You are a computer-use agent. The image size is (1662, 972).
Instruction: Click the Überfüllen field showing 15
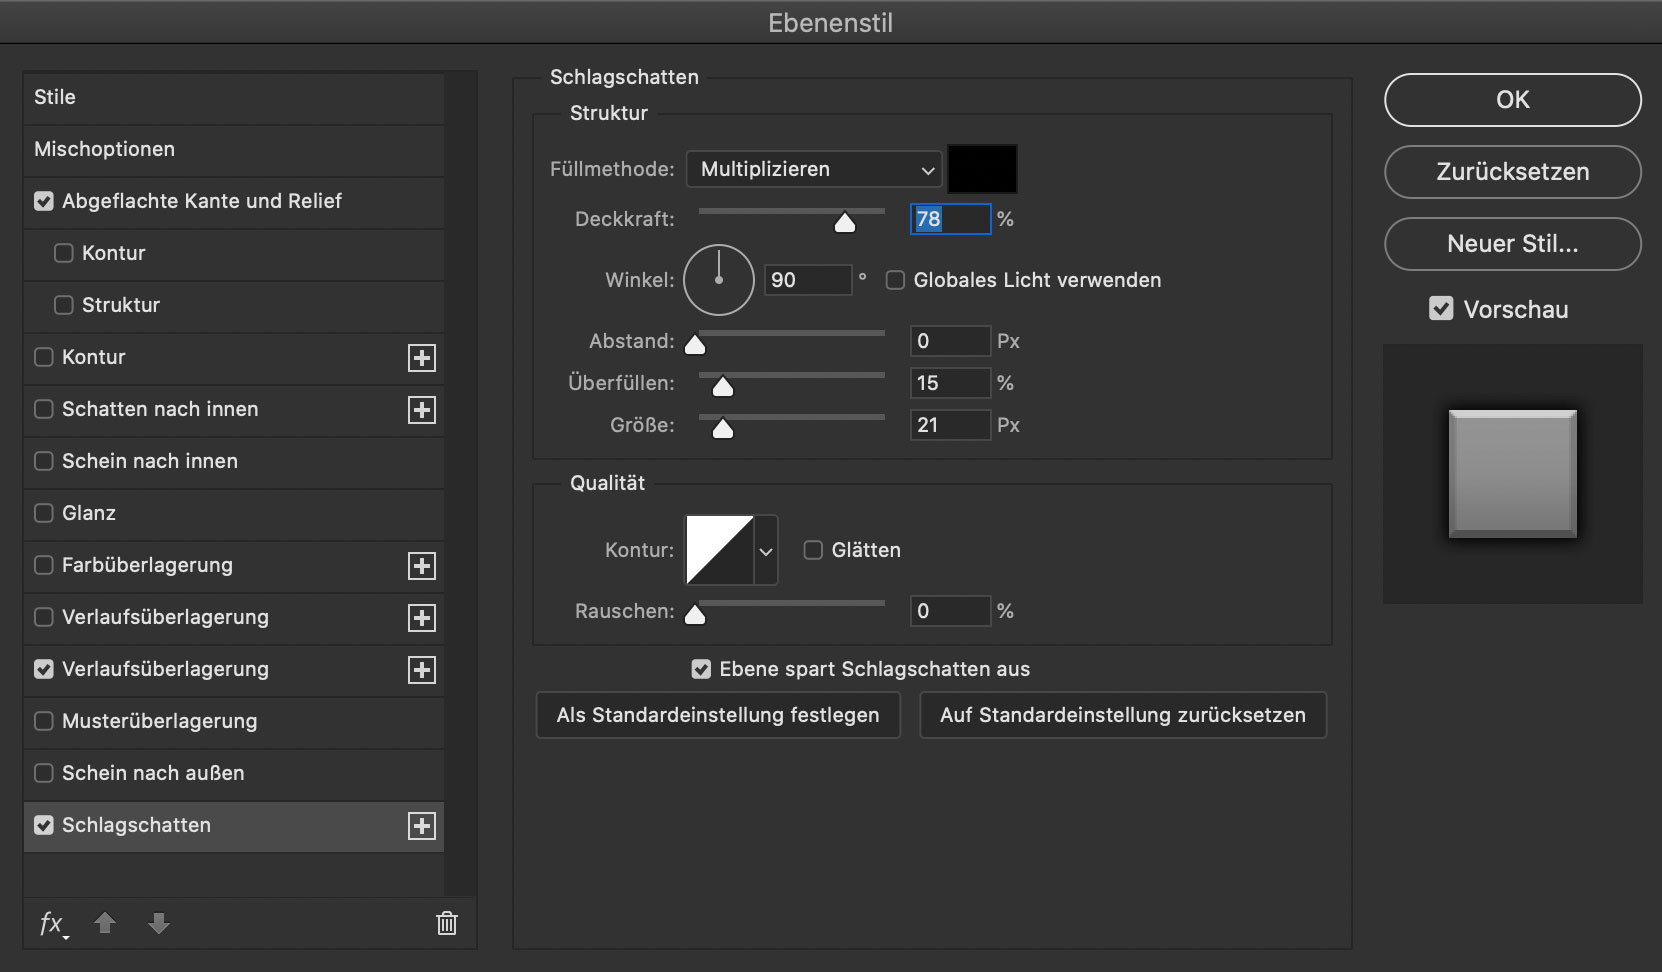pos(950,383)
